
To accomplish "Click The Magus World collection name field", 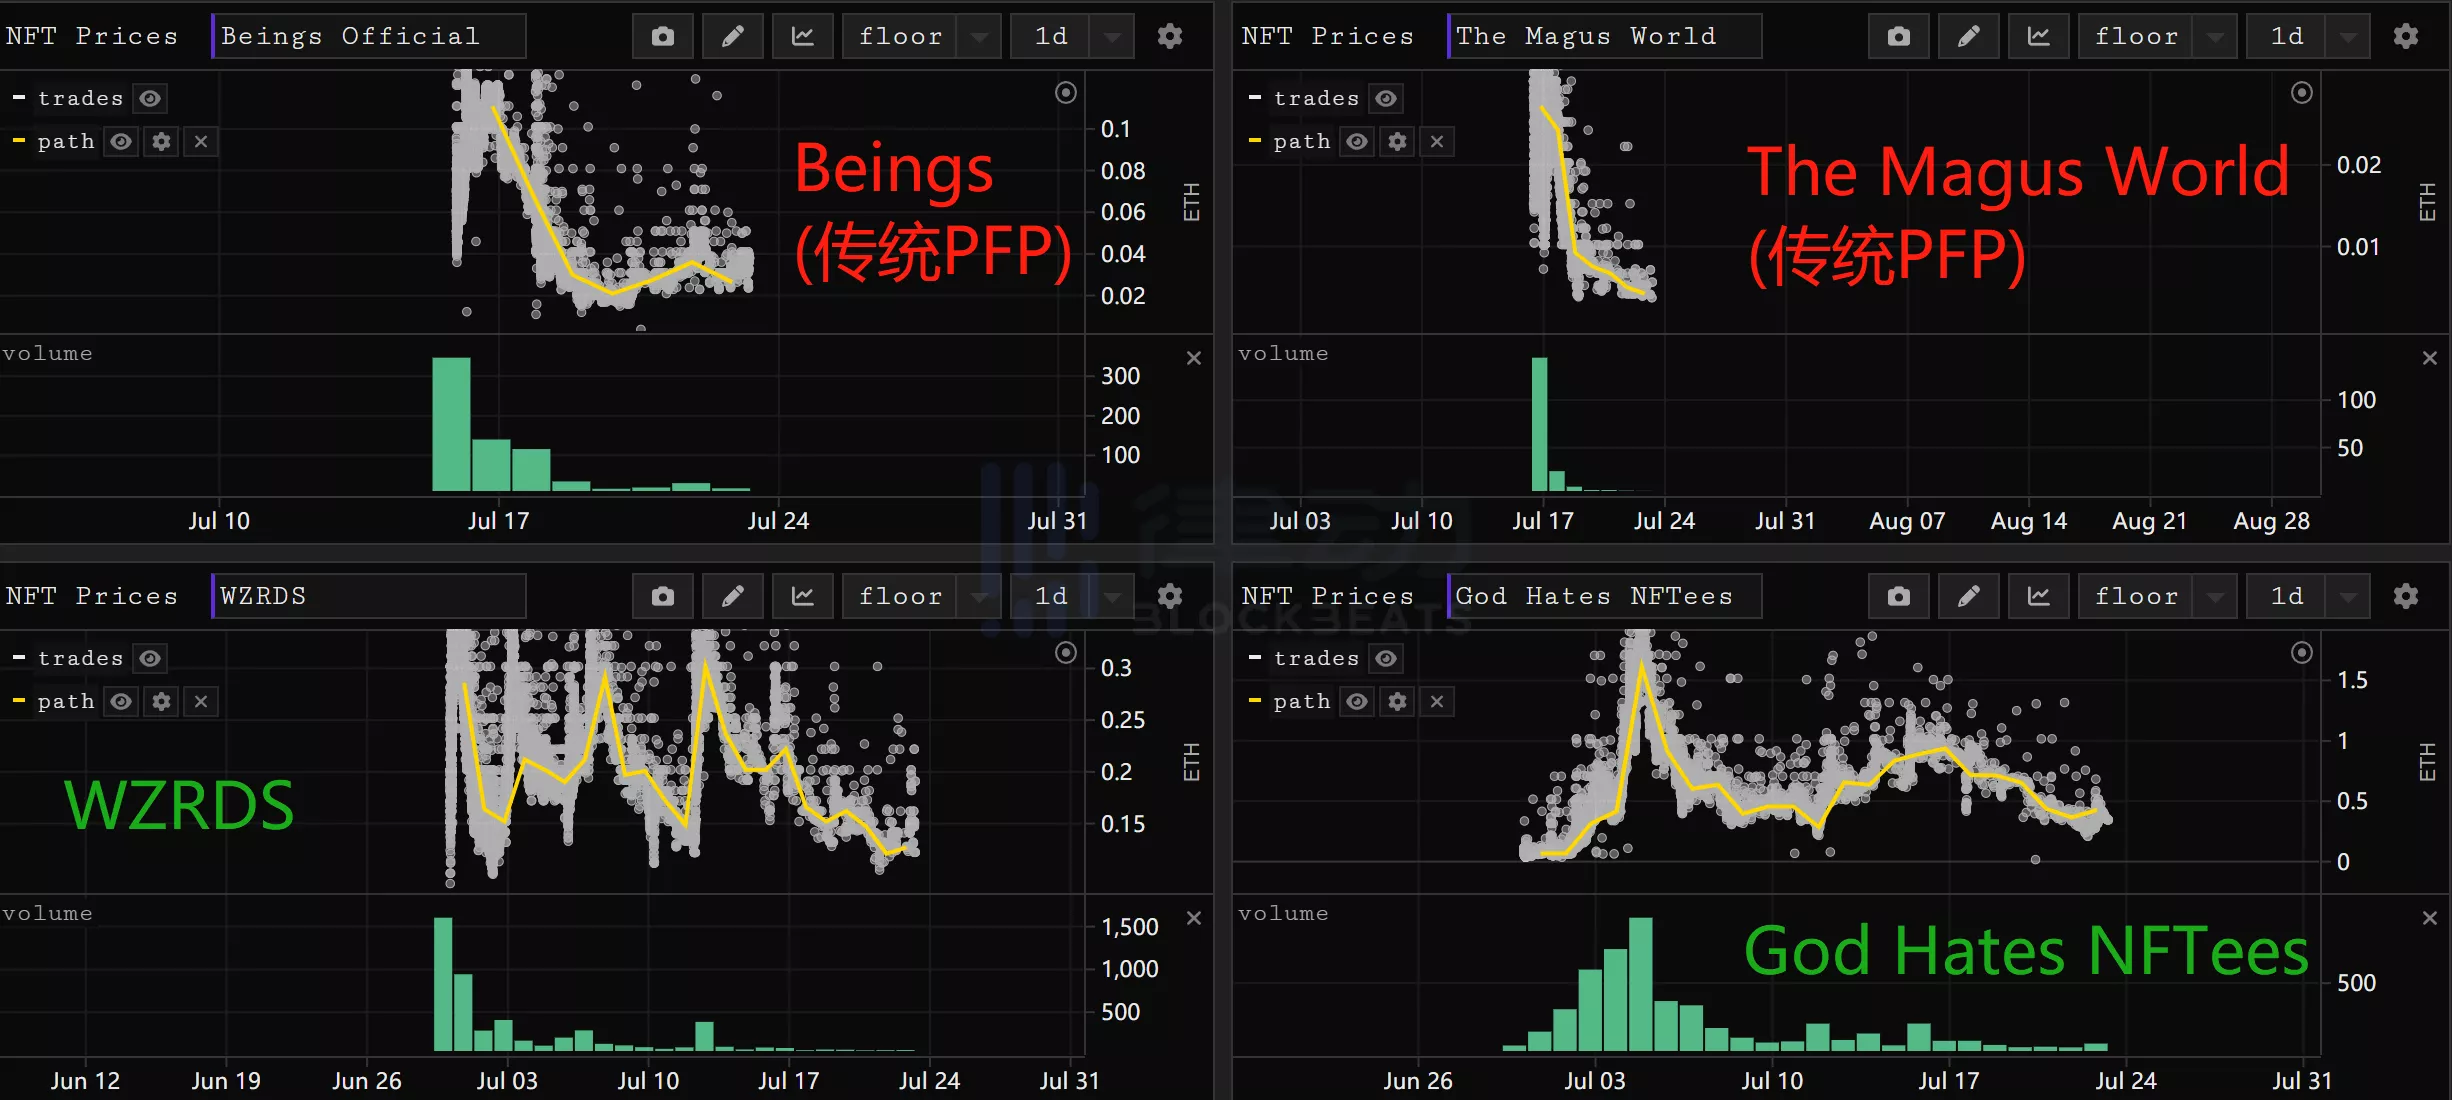I will 1605,37.
